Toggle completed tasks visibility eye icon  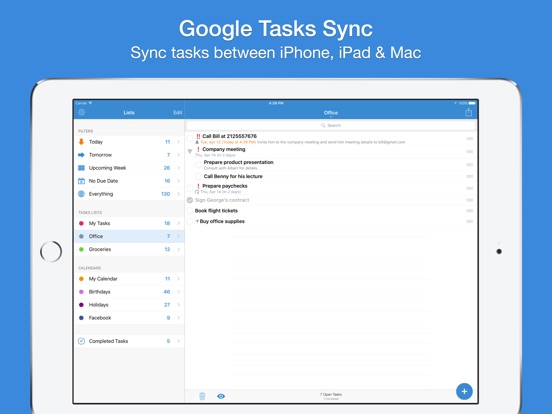tap(221, 396)
